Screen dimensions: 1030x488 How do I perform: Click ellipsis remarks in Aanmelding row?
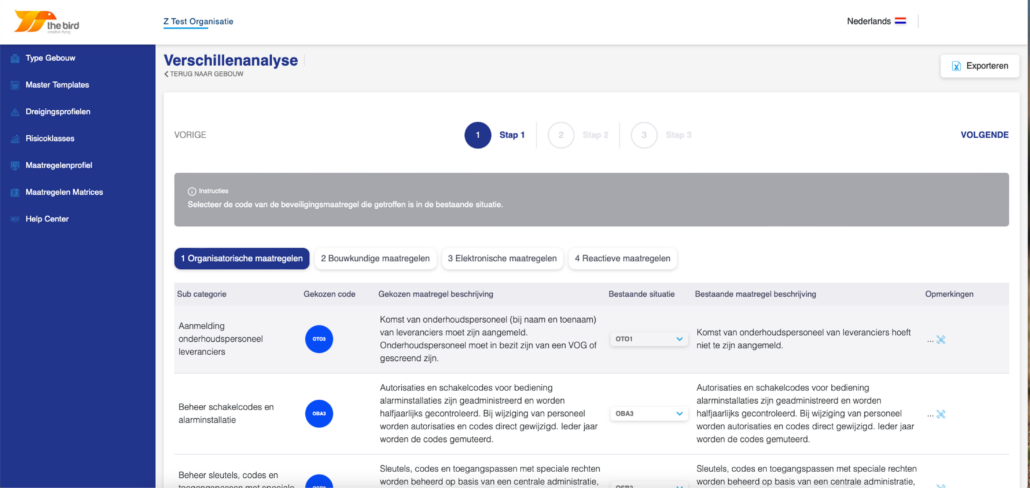(x=930, y=340)
